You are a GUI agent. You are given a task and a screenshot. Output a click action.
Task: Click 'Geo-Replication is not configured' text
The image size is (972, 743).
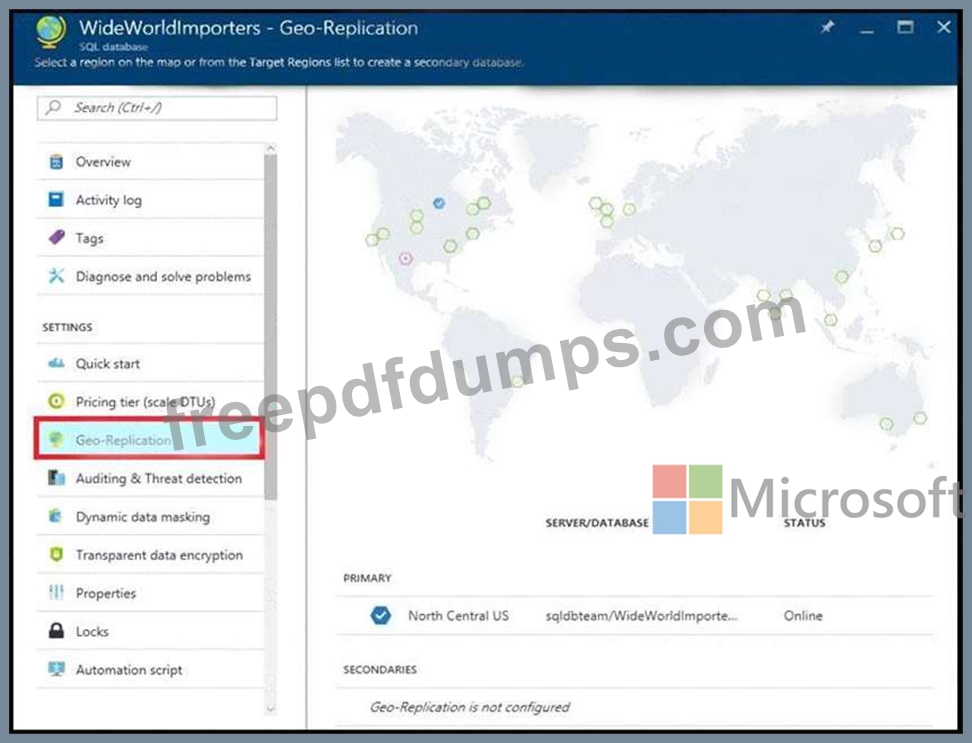tap(469, 707)
